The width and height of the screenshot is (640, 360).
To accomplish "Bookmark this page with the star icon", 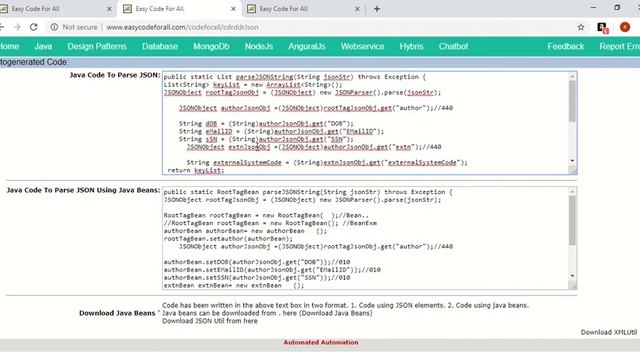I will tap(581, 27).
